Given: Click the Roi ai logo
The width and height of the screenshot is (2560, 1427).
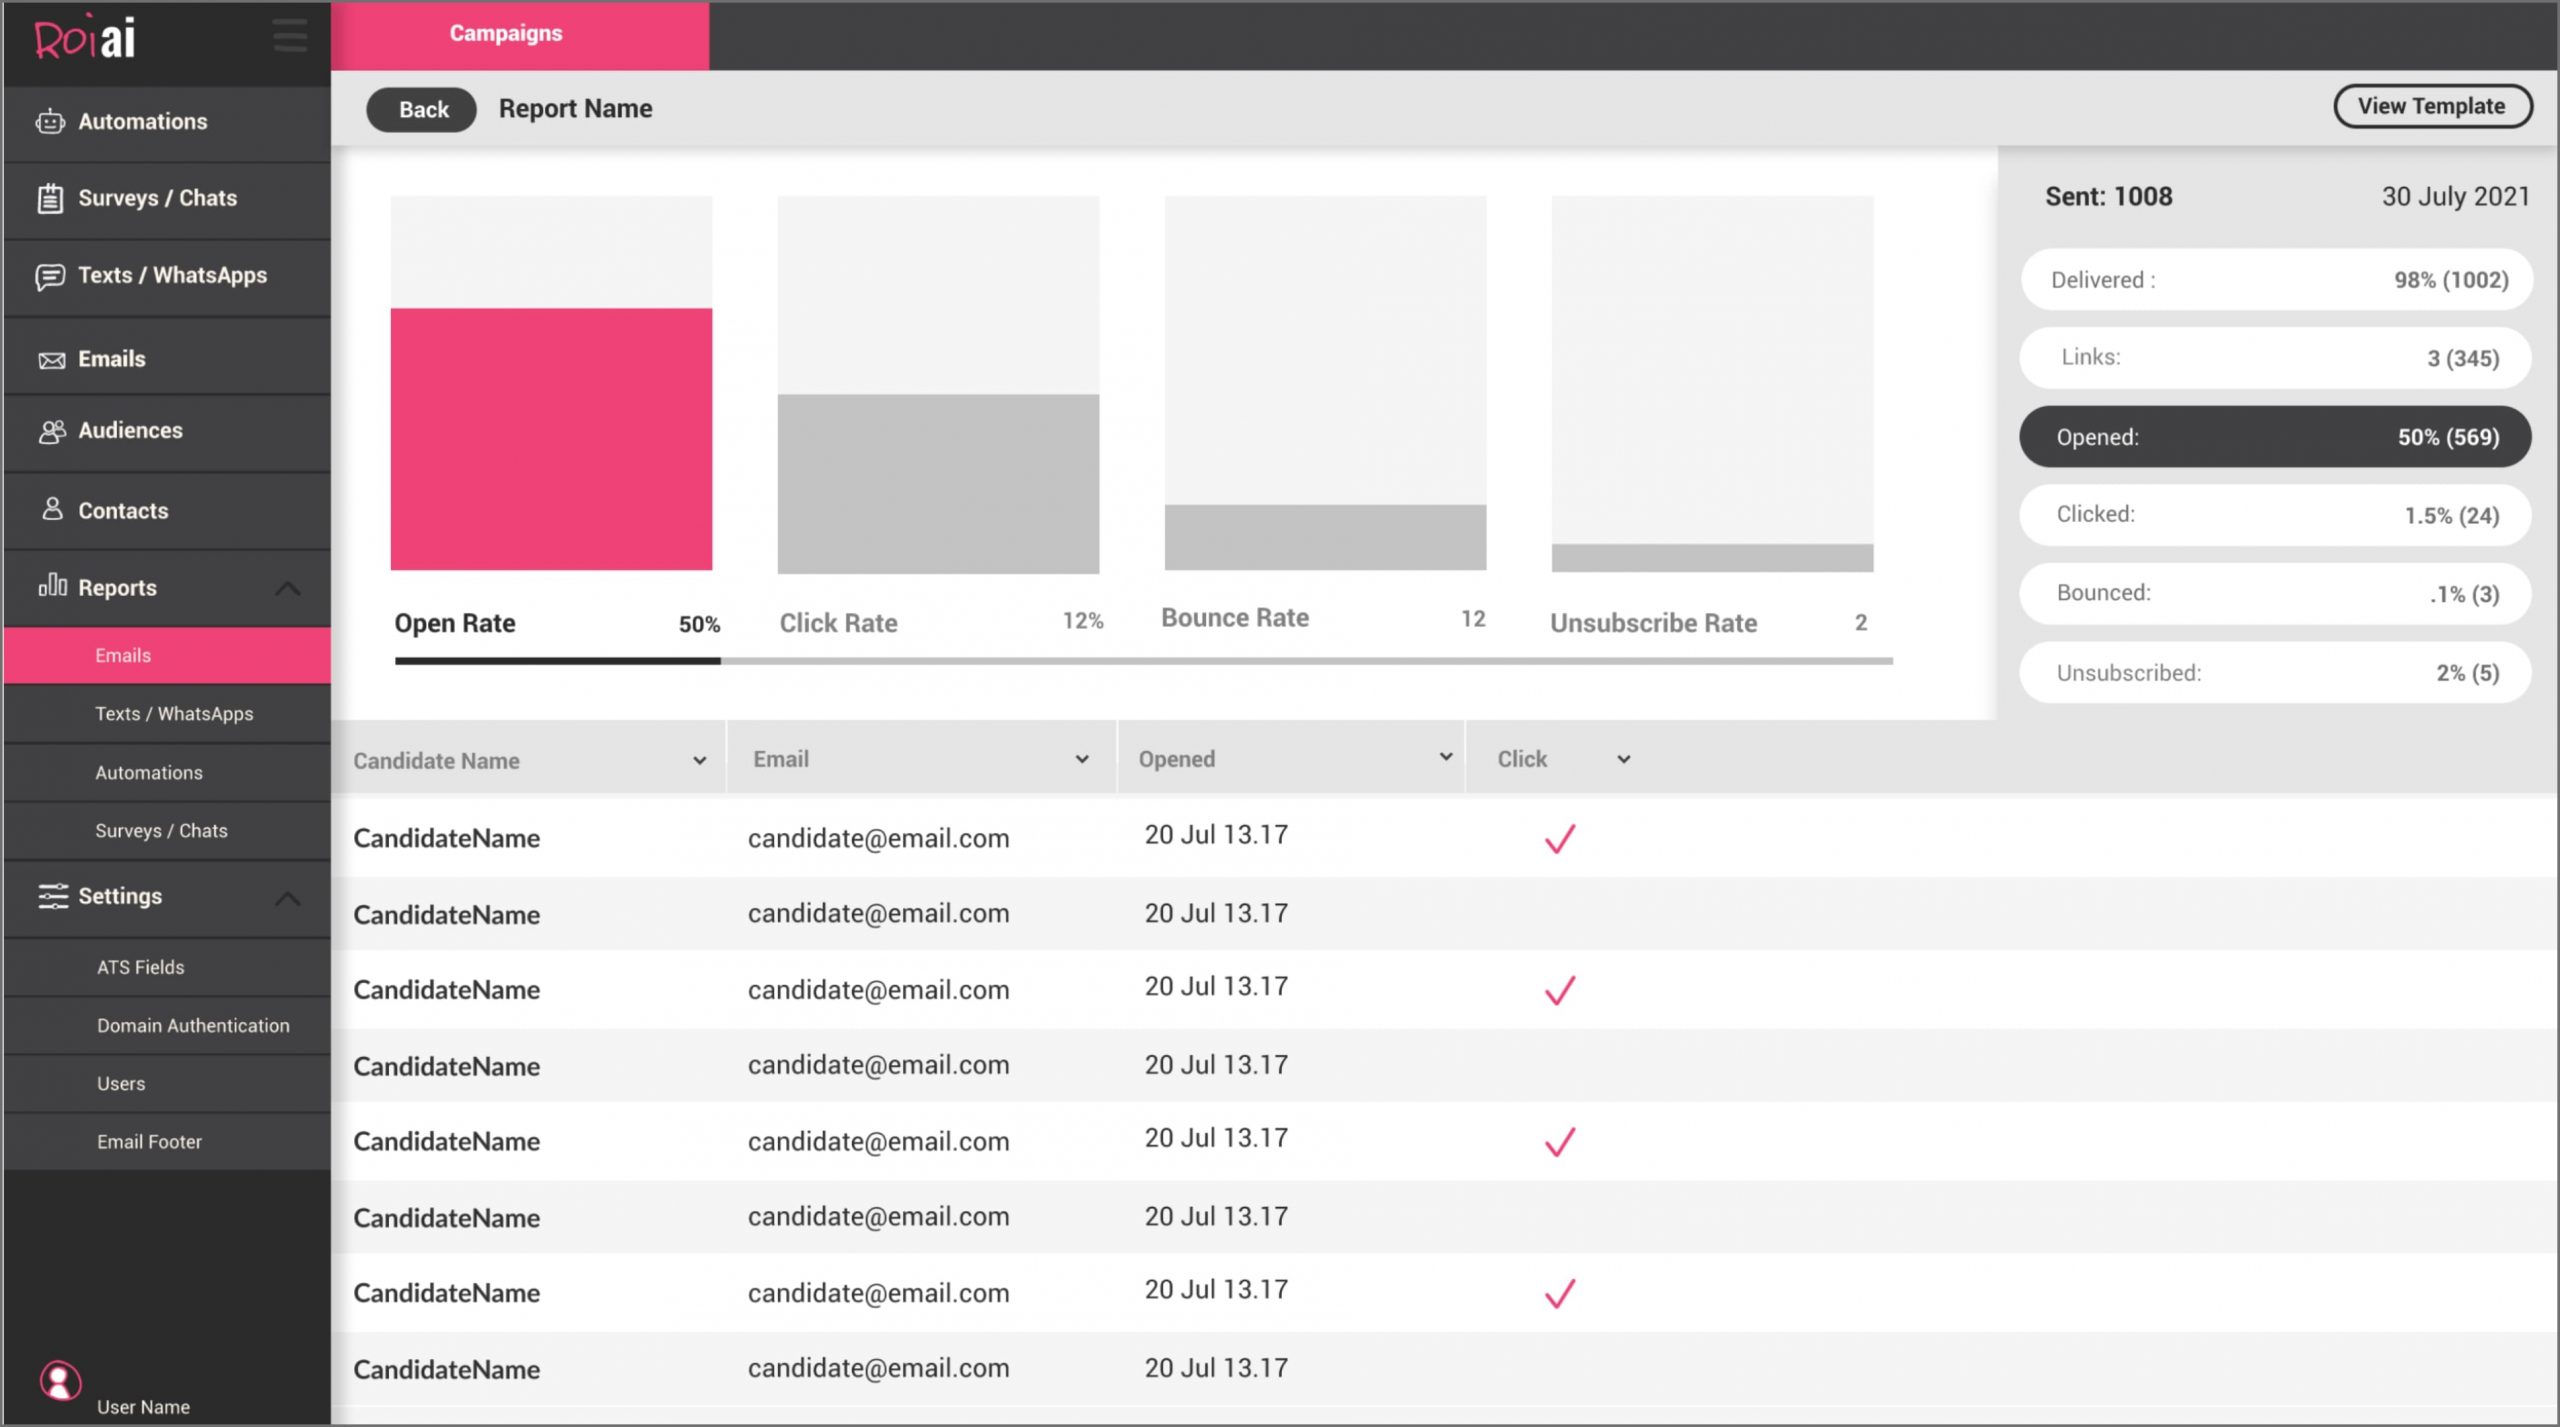Looking at the screenshot, I should (x=85, y=38).
